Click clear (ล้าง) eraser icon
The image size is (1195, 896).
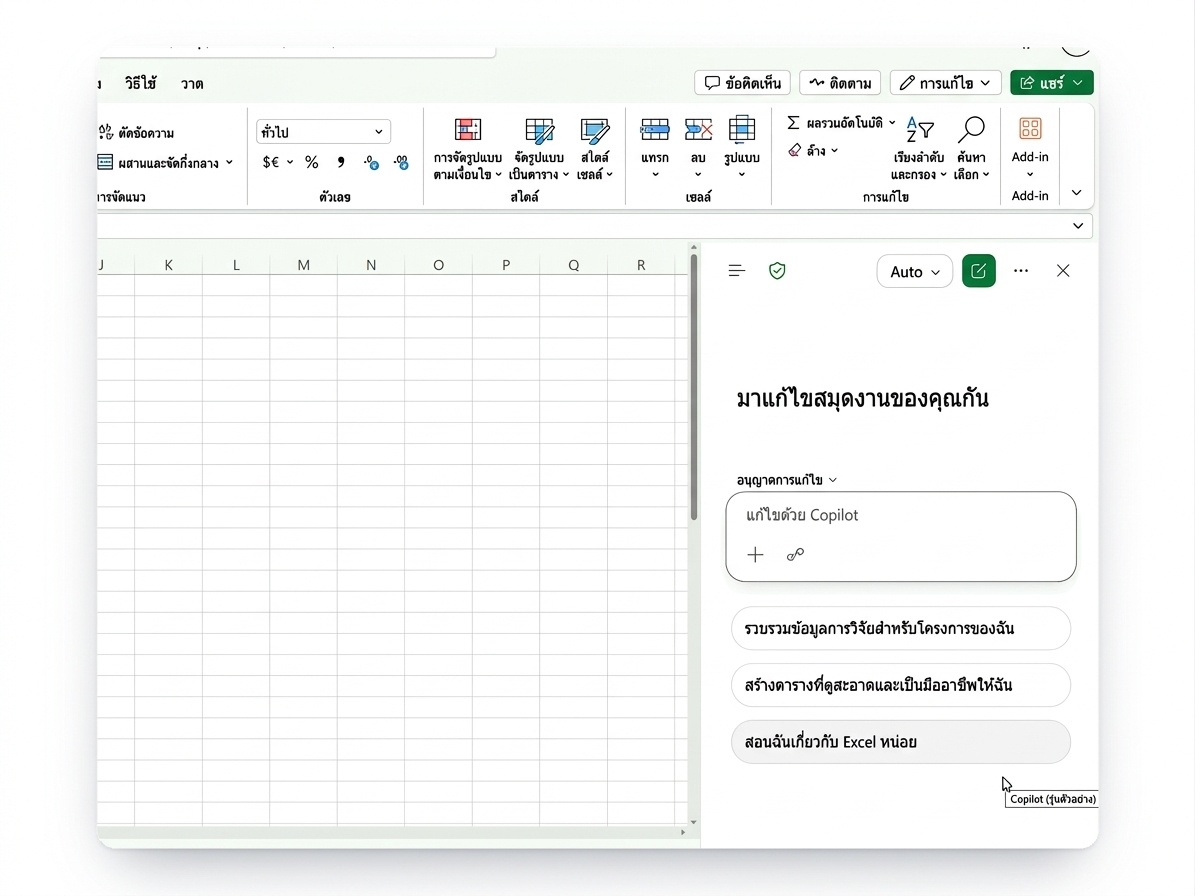(795, 150)
